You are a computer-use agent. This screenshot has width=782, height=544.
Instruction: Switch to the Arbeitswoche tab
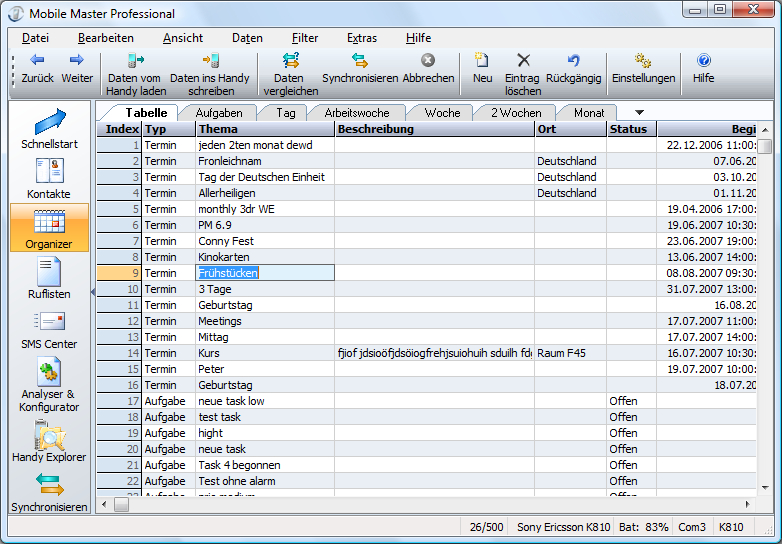click(x=356, y=113)
